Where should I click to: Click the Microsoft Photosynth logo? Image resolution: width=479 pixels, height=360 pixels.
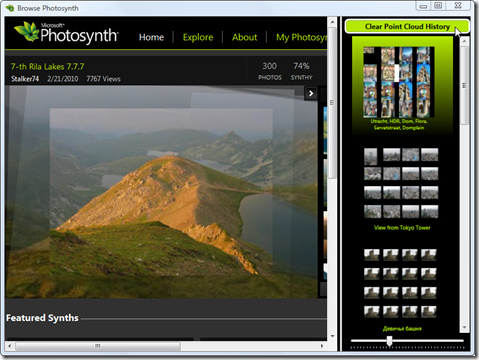pos(66,33)
